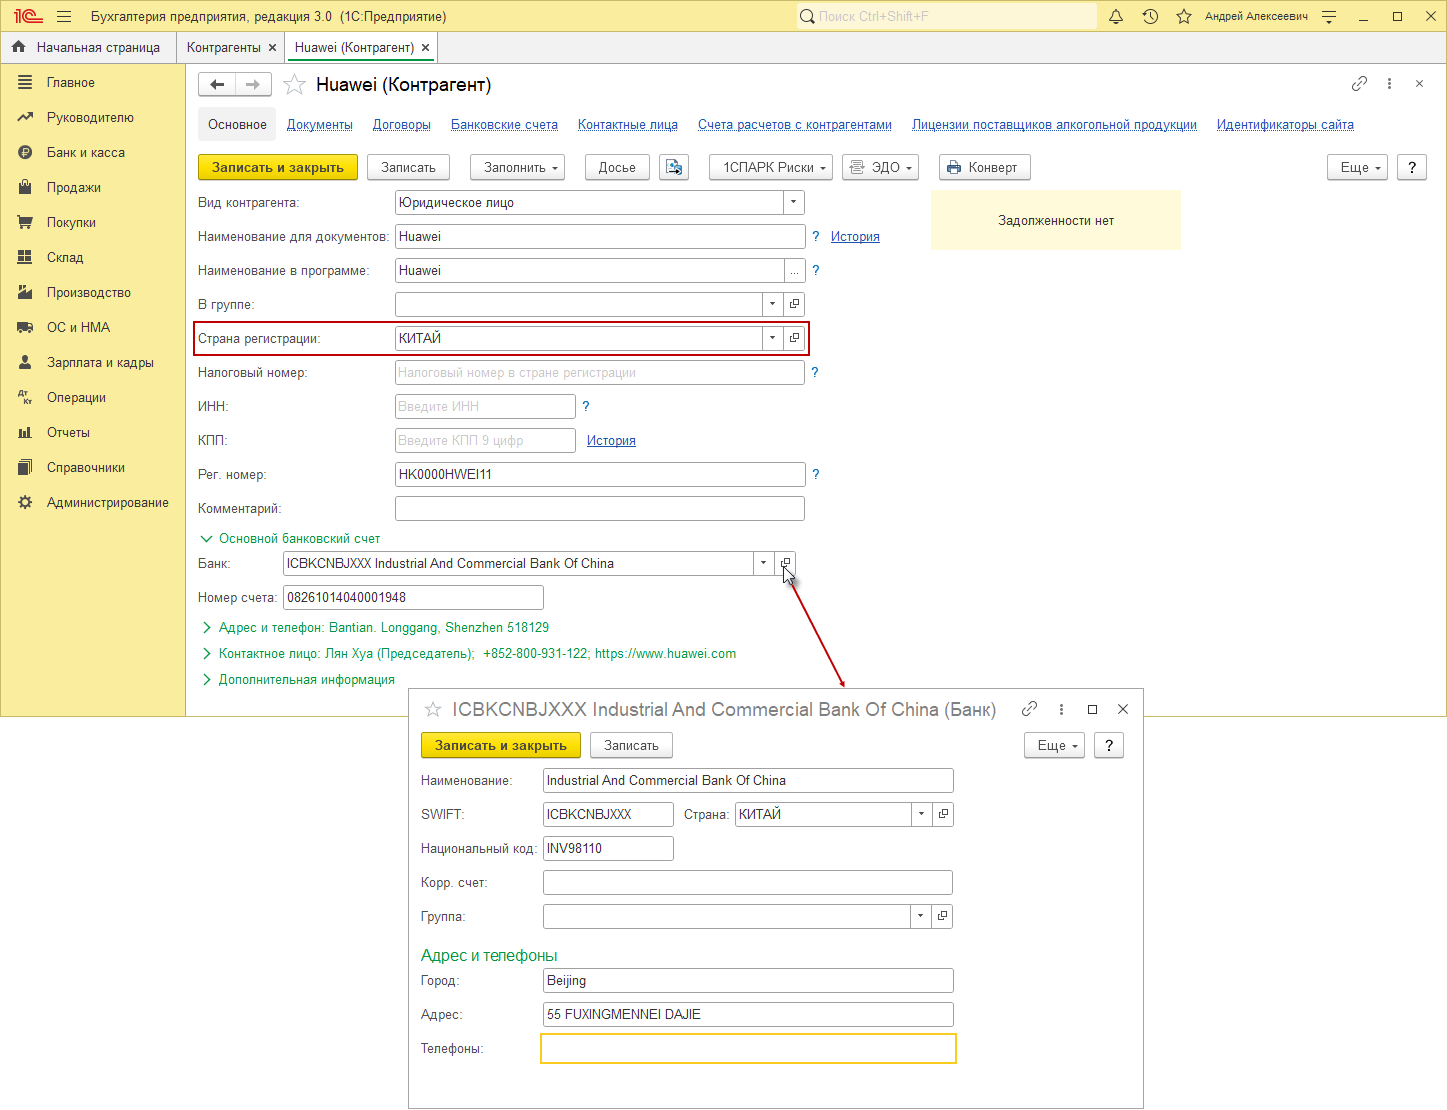This screenshot has height=1110, width=1447.
Task: Open В группе dropdown arrow
Action: tap(772, 304)
